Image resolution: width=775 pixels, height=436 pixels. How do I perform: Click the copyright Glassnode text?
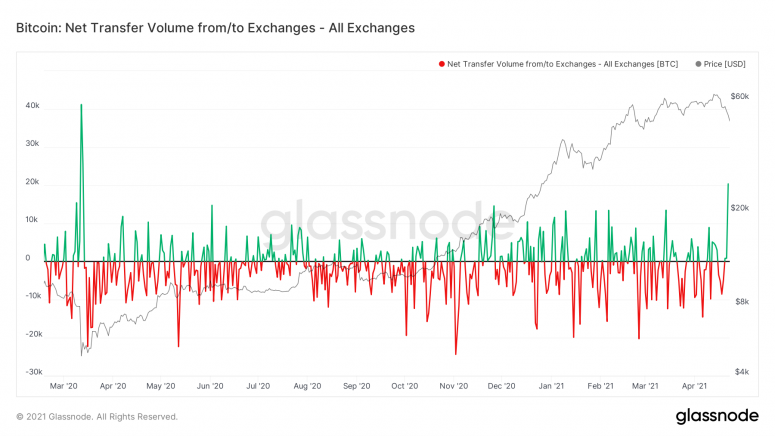pyautogui.click(x=96, y=417)
